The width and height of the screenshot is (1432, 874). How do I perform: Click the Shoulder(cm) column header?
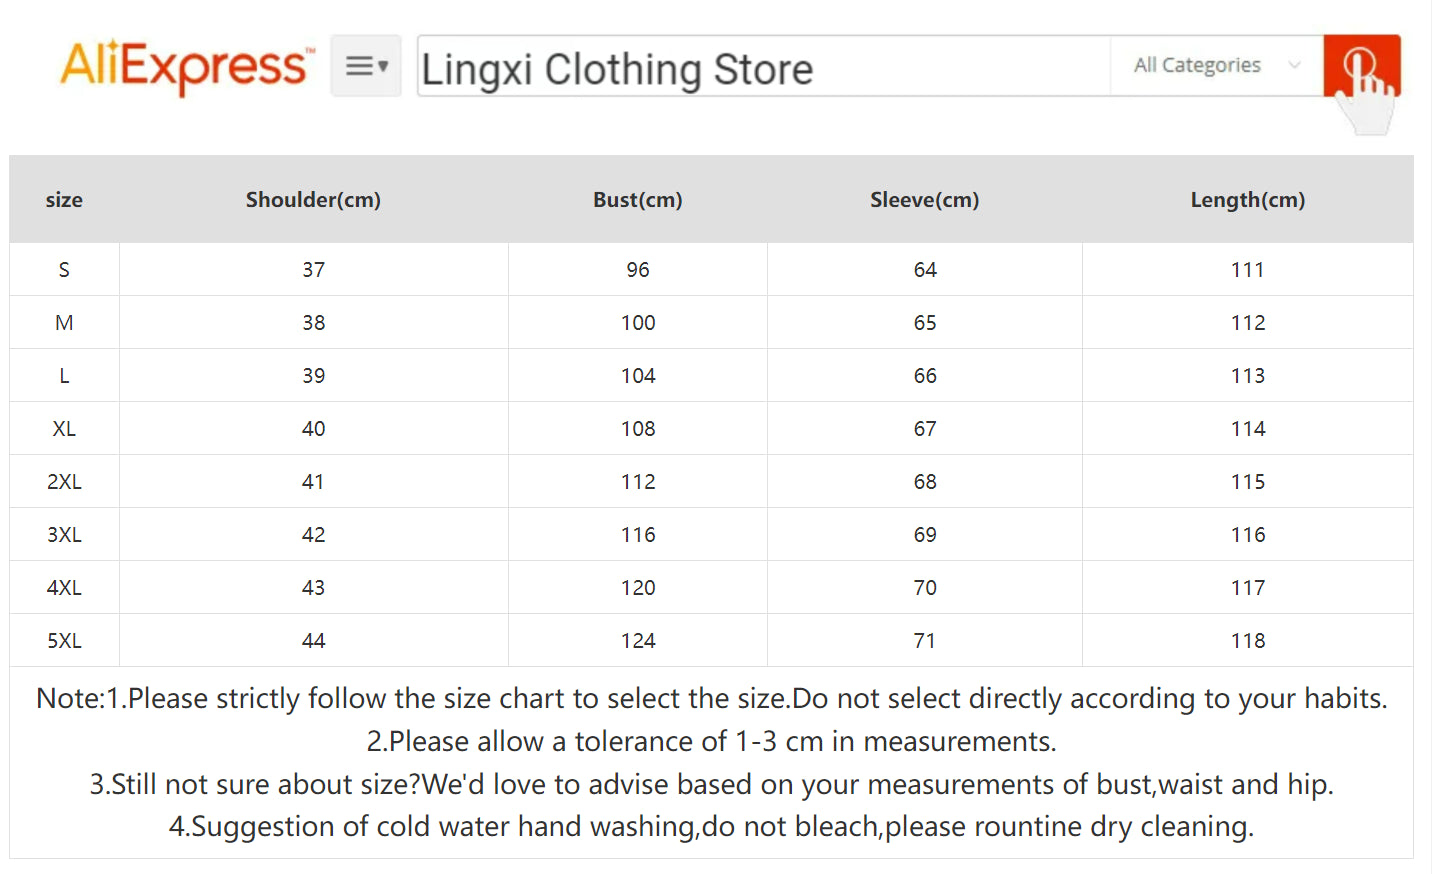[313, 199]
